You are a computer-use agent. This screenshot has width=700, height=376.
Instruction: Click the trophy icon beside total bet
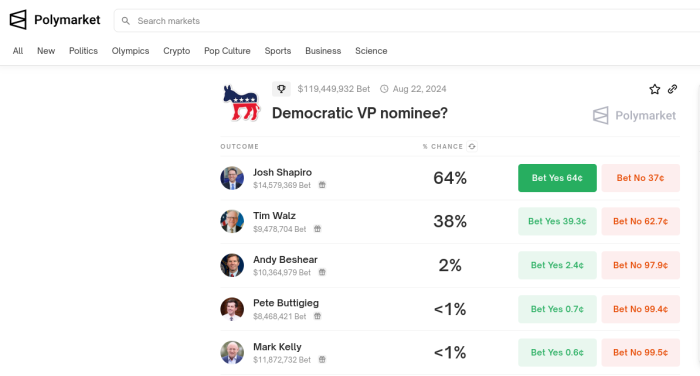[281, 89]
